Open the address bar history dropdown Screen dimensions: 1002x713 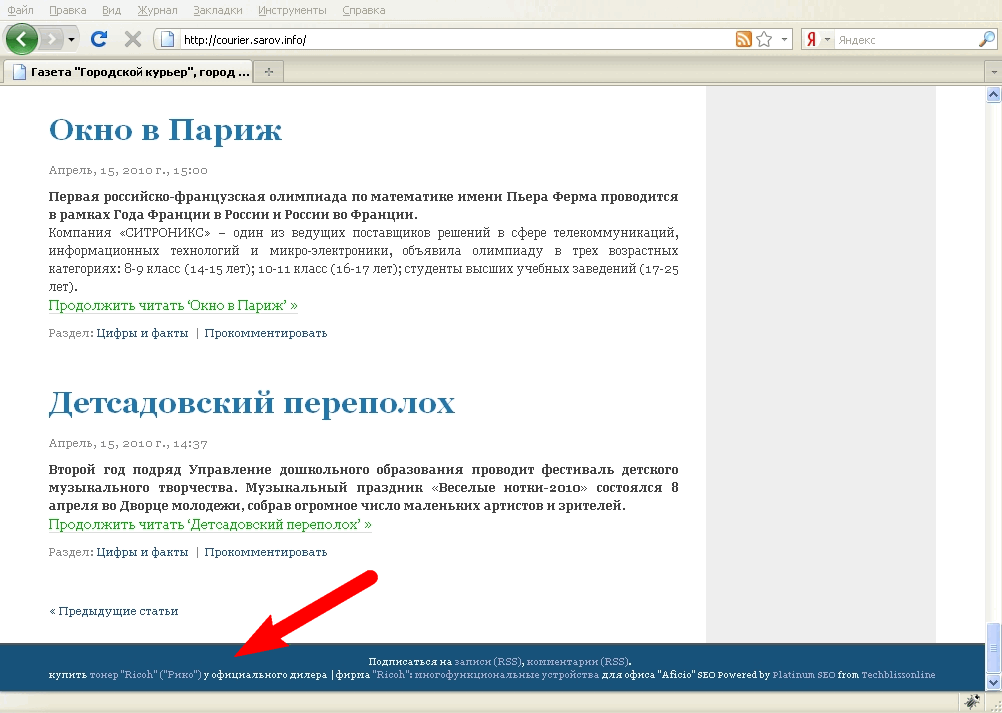[x=785, y=40]
